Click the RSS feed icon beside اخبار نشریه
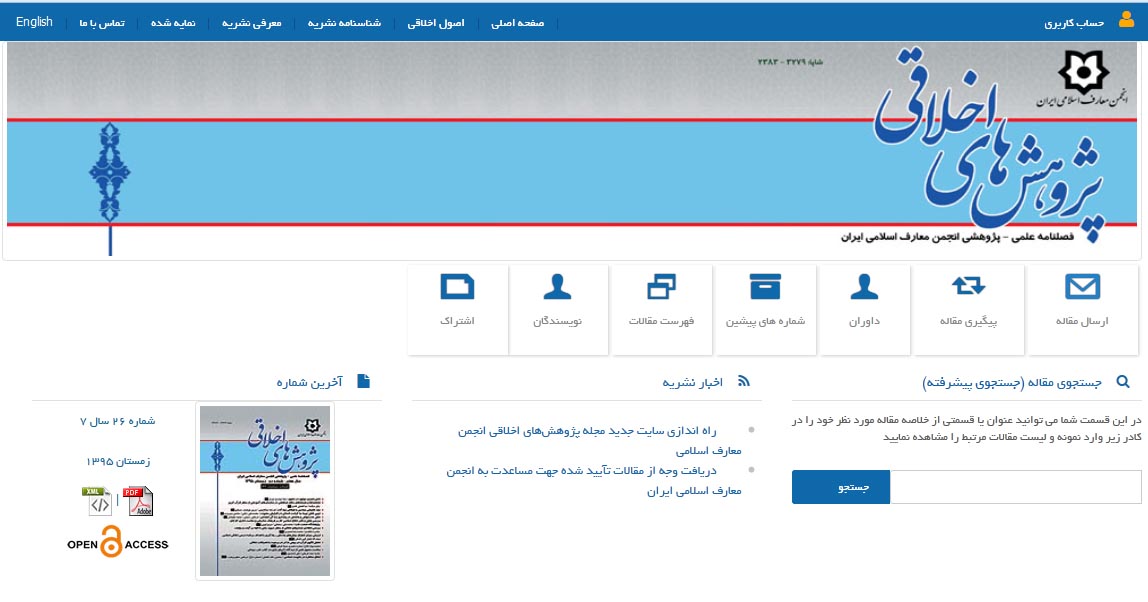The width and height of the screenshot is (1148, 602). [x=744, y=381]
